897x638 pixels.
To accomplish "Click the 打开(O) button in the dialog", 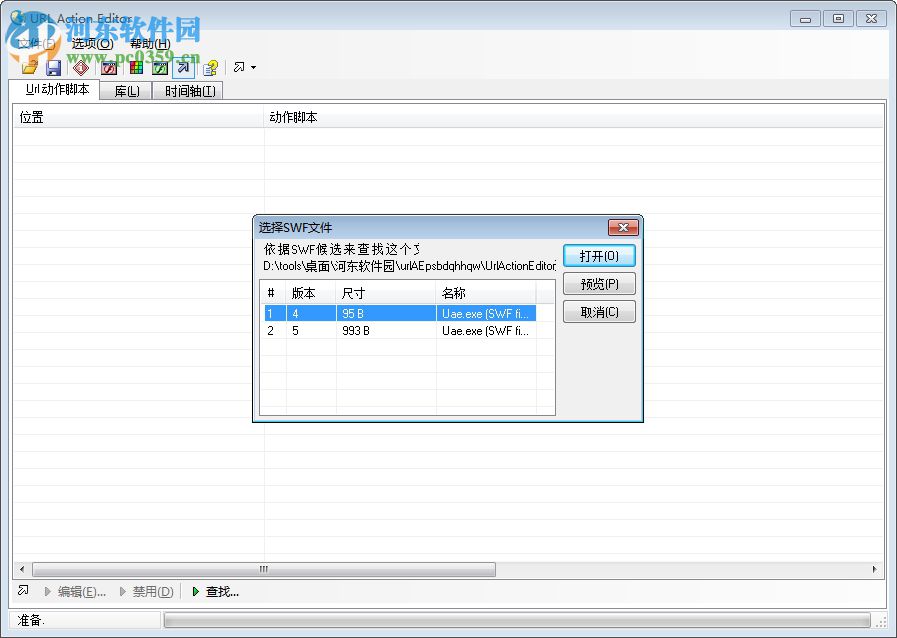I will coord(599,255).
